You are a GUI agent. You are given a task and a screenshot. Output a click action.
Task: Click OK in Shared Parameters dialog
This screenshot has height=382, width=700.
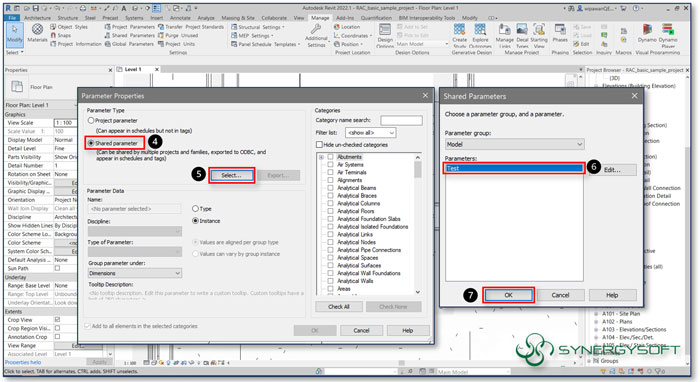[x=508, y=295]
